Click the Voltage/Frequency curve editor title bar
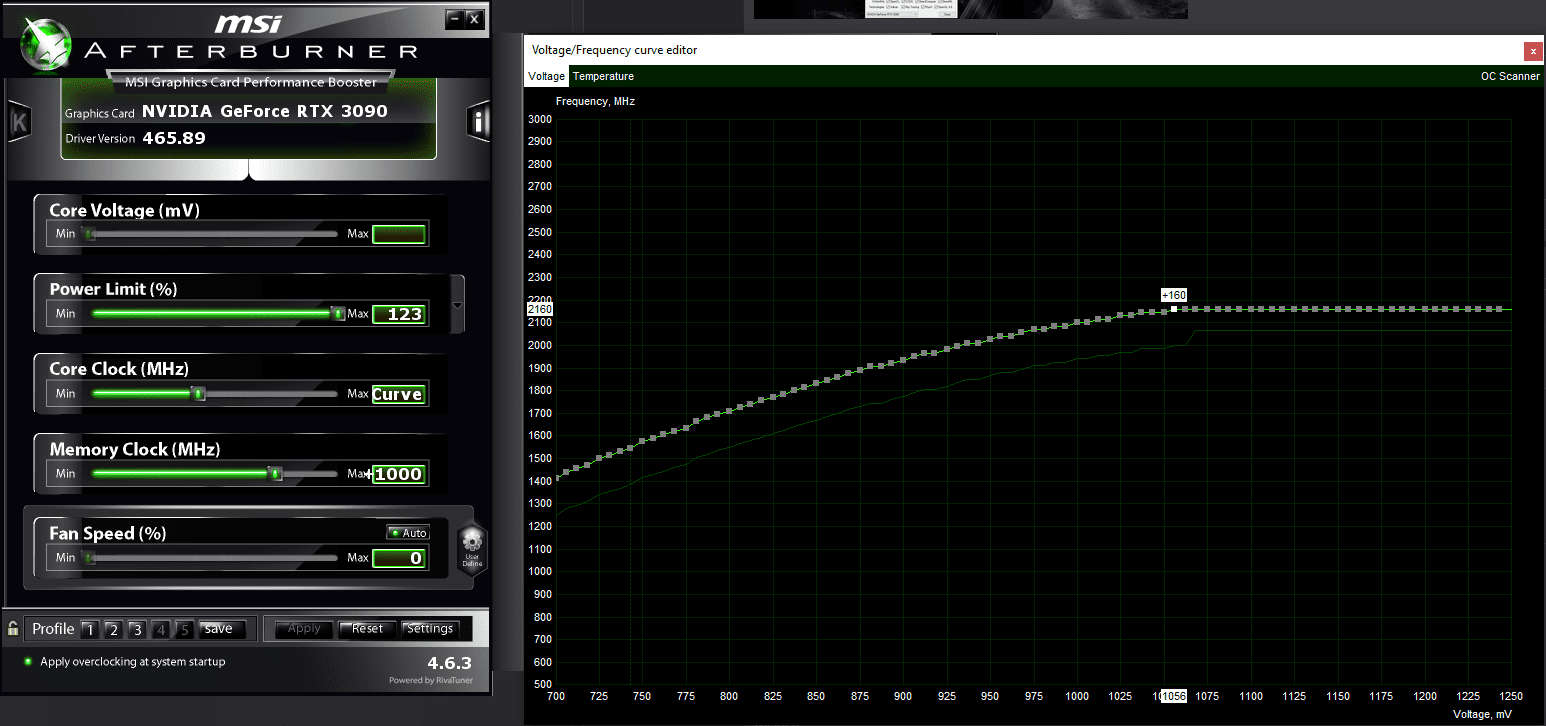Image resolution: width=1546 pixels, height=726 pixels. click(x=1022, y=50)
